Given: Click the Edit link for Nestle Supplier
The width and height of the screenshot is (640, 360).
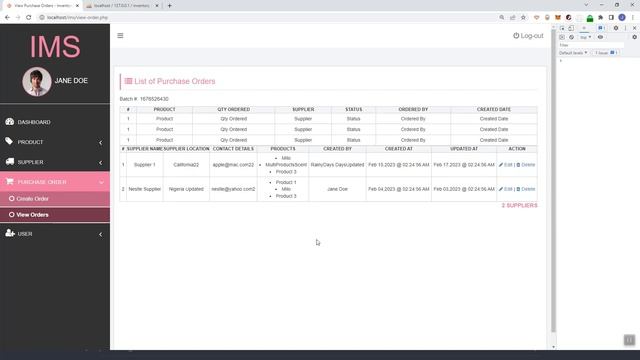Looking at the screenshot, I should point(508,189).
